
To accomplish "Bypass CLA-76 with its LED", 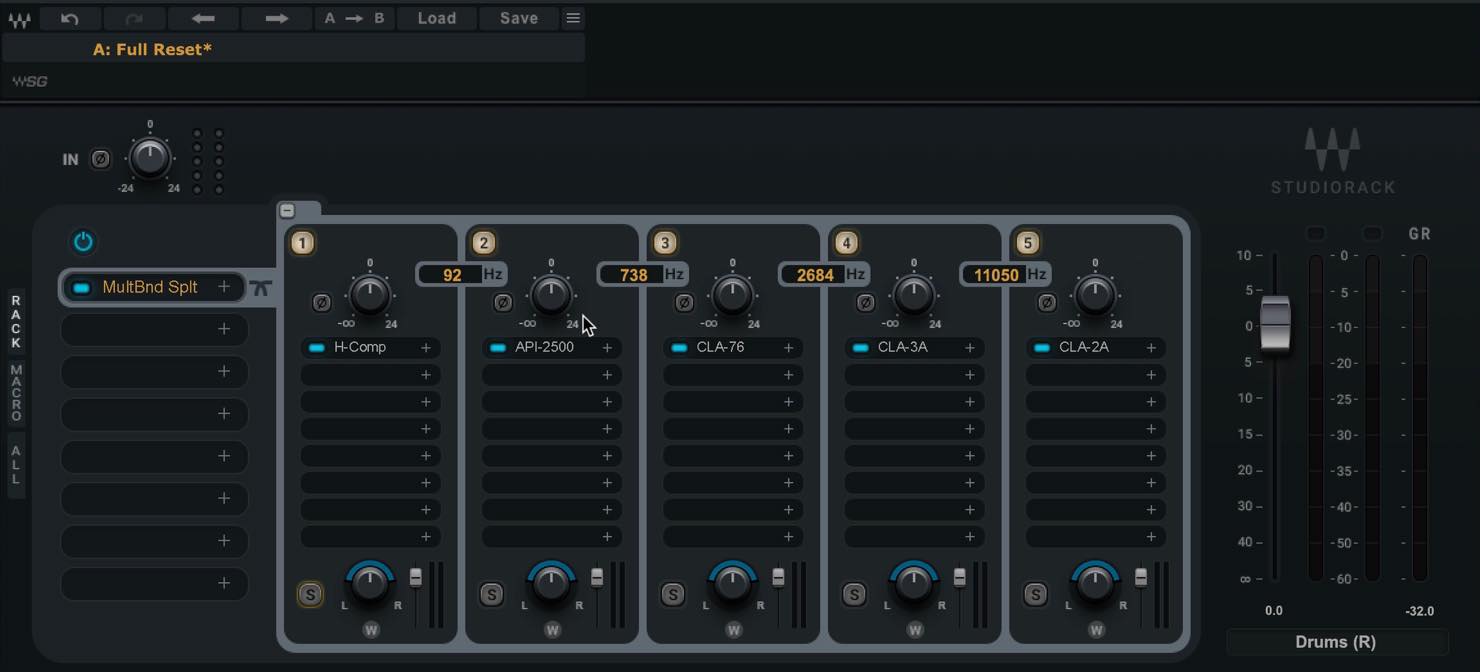I will pyautogui.click(x=679, y=348).
